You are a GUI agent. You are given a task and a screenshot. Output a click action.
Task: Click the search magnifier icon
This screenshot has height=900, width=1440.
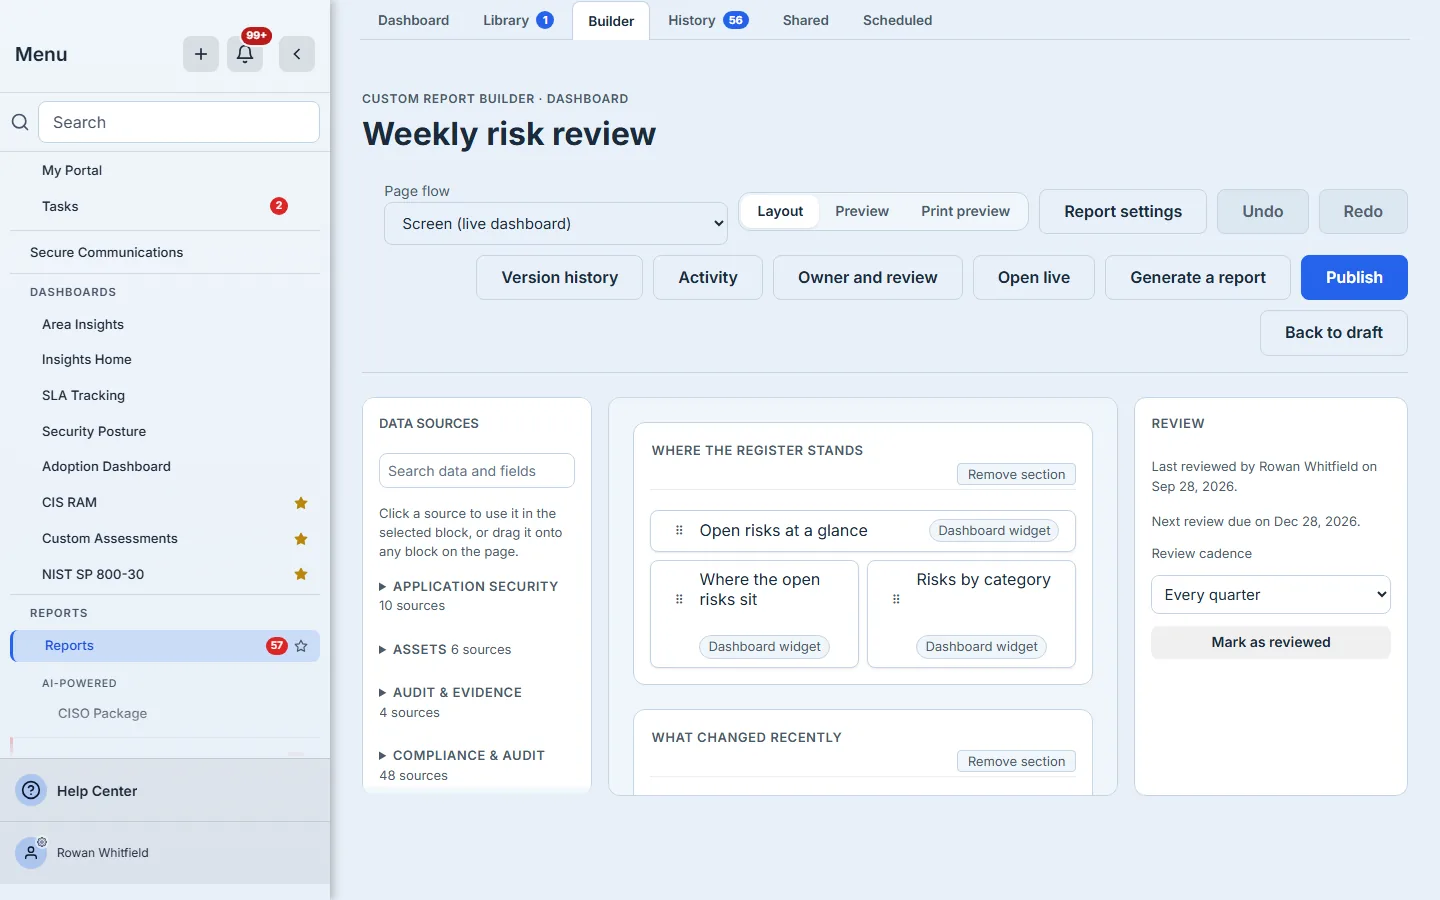(x=20, y=122)
